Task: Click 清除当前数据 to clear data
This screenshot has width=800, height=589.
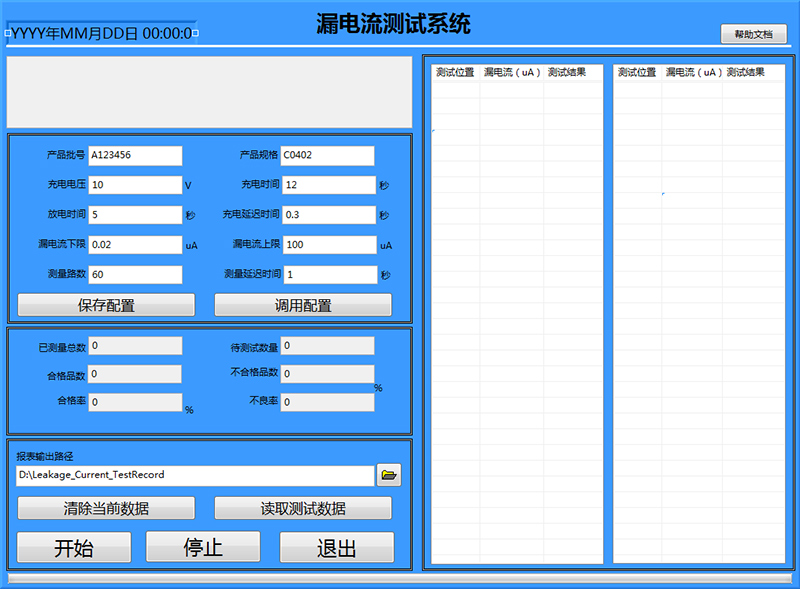Action: coord(106,508)
